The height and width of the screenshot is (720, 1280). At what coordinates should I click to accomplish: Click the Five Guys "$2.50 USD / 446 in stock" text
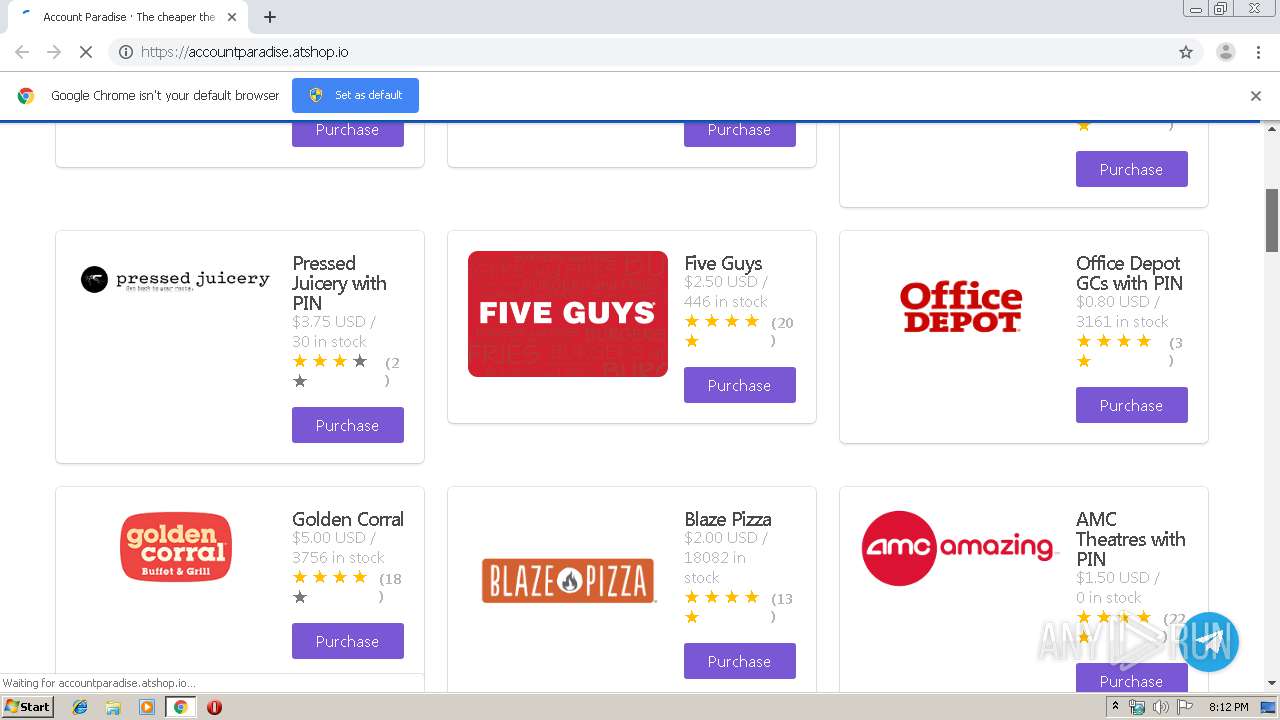tap(726, 292)
